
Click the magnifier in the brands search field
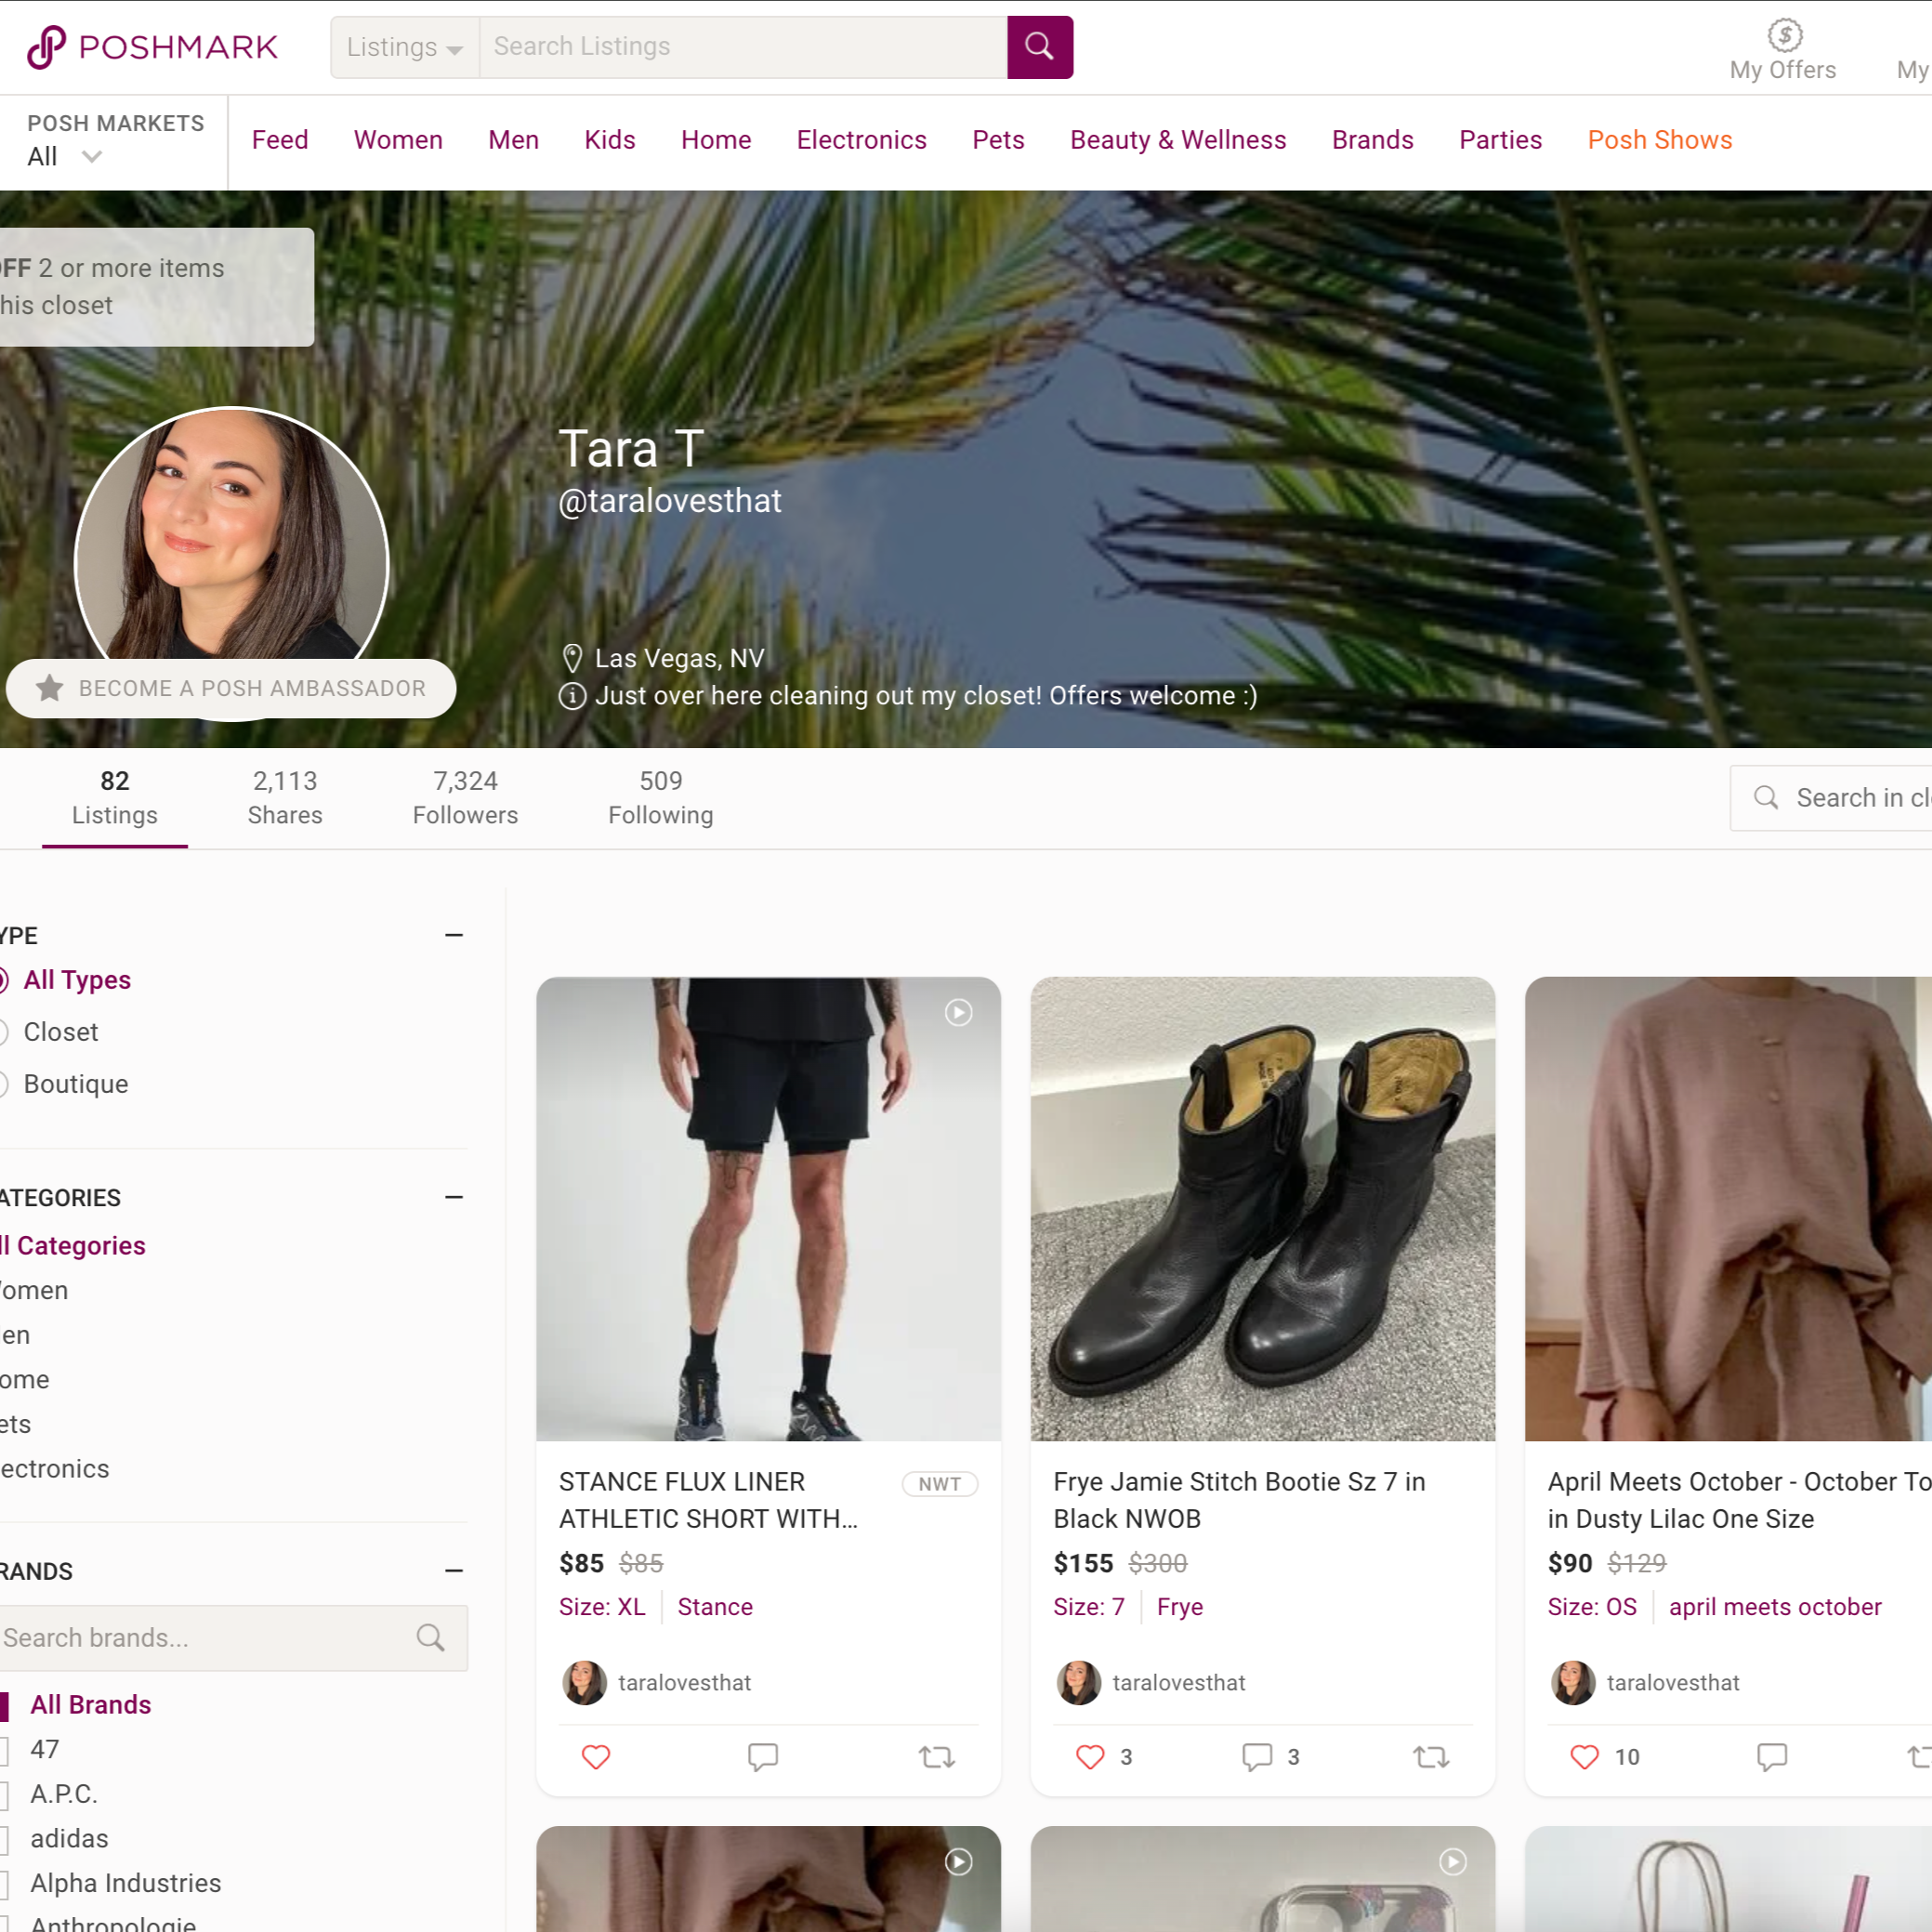pyautogui.click(x=430, y=1637)
